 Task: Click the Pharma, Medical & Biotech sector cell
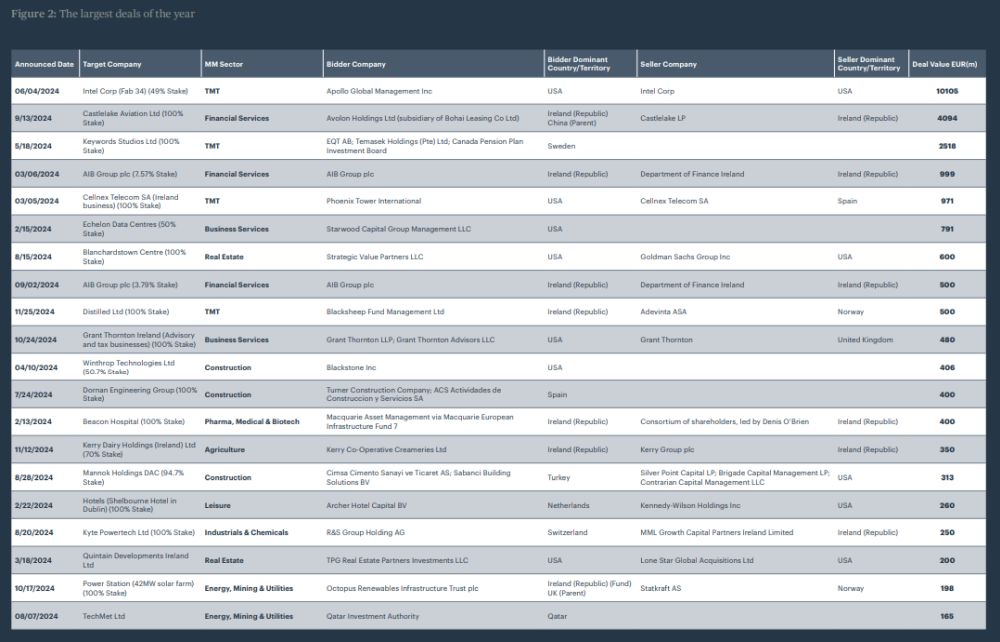coord(252,422)
